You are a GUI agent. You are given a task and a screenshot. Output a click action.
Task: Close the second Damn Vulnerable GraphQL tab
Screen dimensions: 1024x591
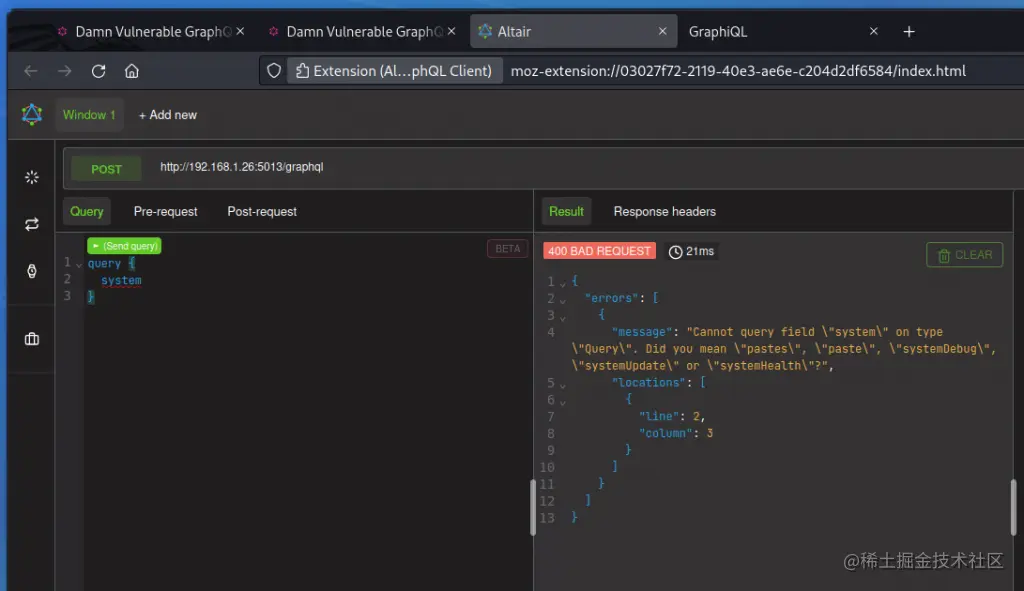point(451,31)
